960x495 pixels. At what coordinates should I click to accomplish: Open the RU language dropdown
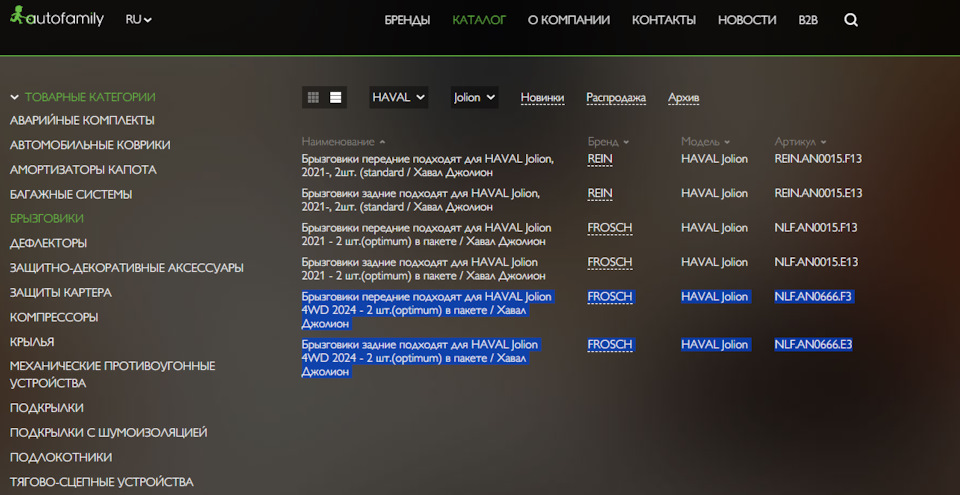tap(138, 20)
